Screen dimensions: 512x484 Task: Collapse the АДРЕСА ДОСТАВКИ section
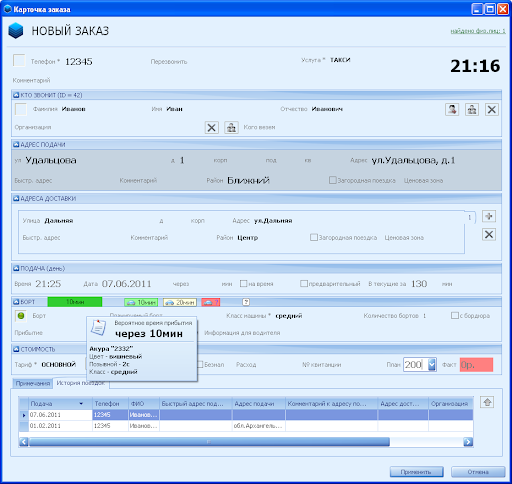(x=16, y=199)
